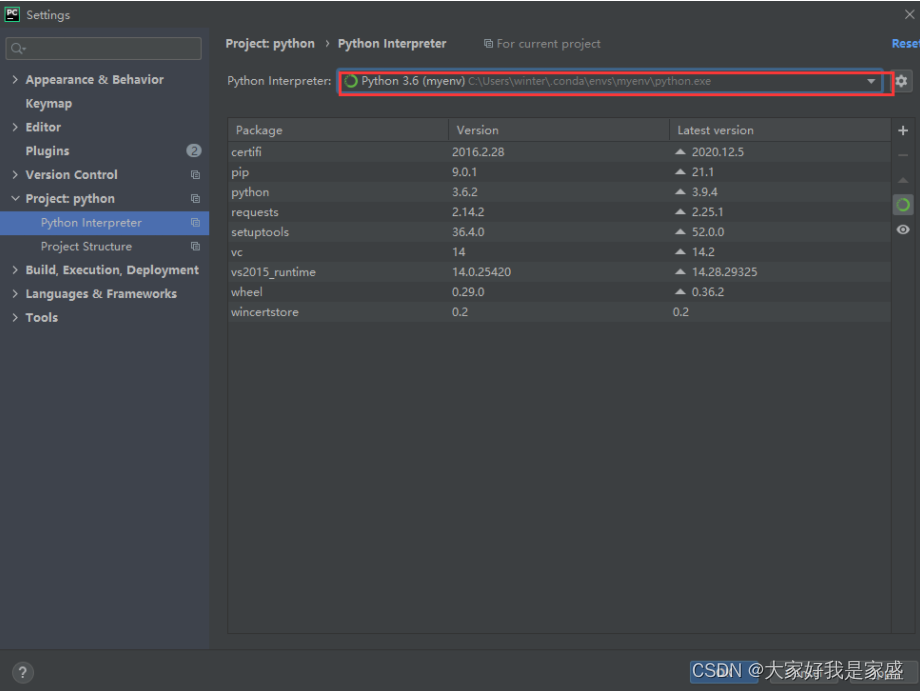The width and height of the screenshot is (920, 691).
Task: Expand Build, Execution, Deployment chevron
Action: point(15,270)
